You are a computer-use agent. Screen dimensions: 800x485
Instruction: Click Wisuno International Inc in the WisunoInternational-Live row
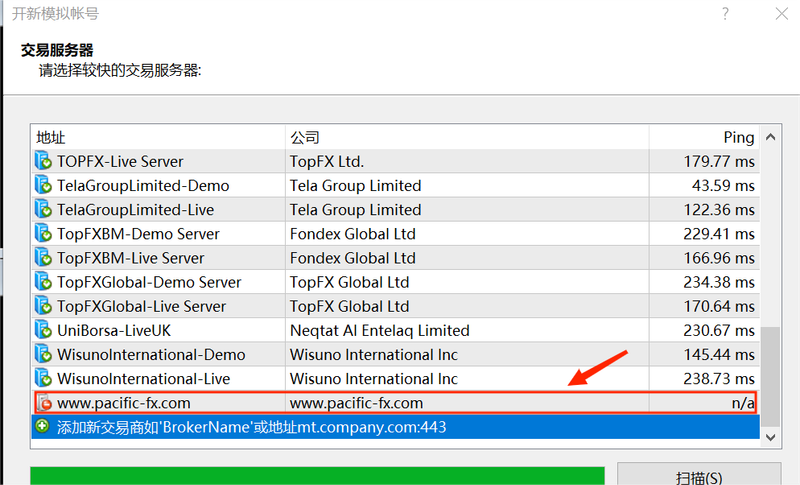(374, 379)
